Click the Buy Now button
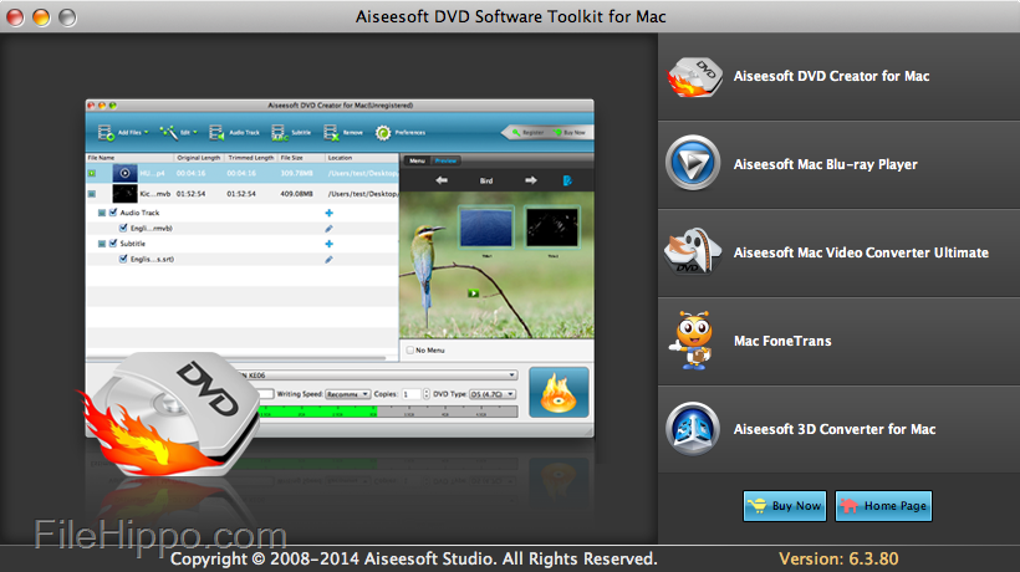The width and height of the screenshot is (1020, 572). [x=784, y=506]
